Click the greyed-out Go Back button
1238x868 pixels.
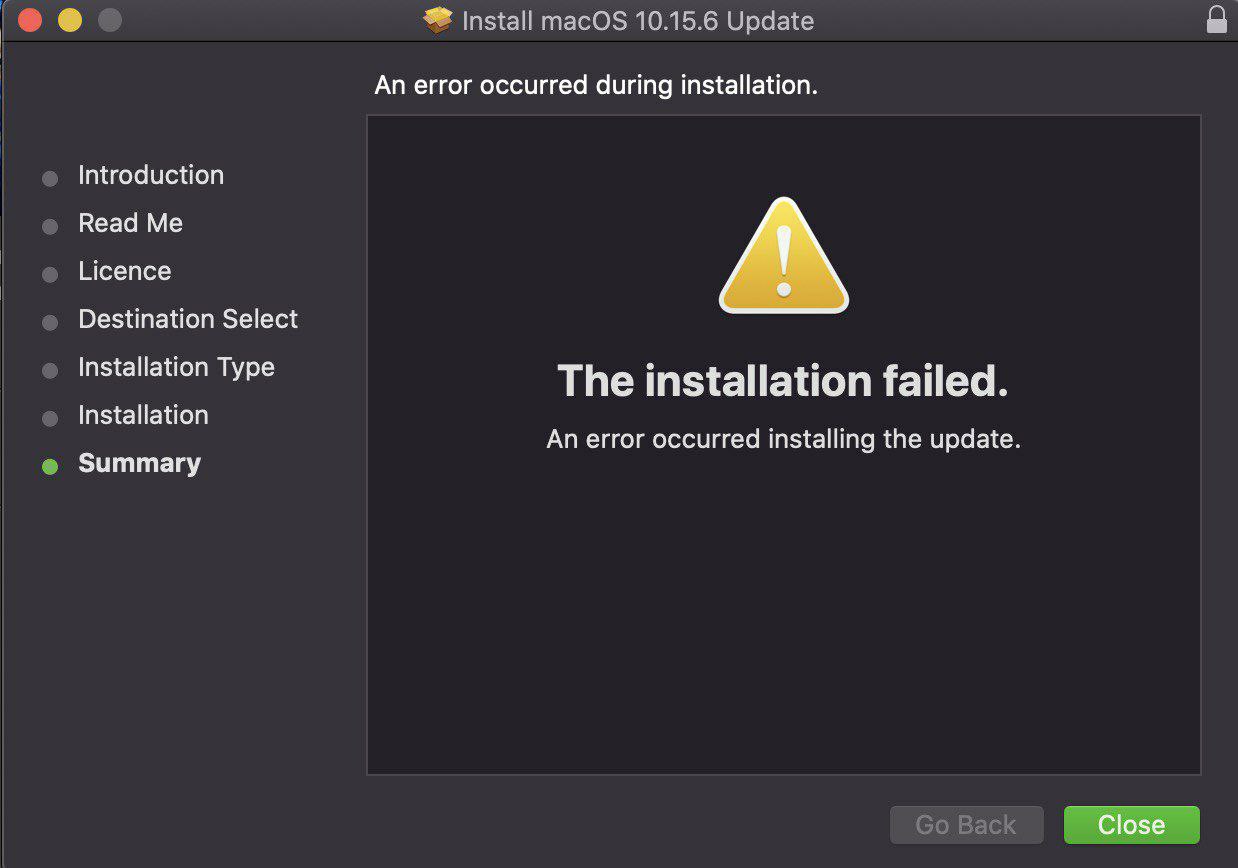(x=966, y=825)
